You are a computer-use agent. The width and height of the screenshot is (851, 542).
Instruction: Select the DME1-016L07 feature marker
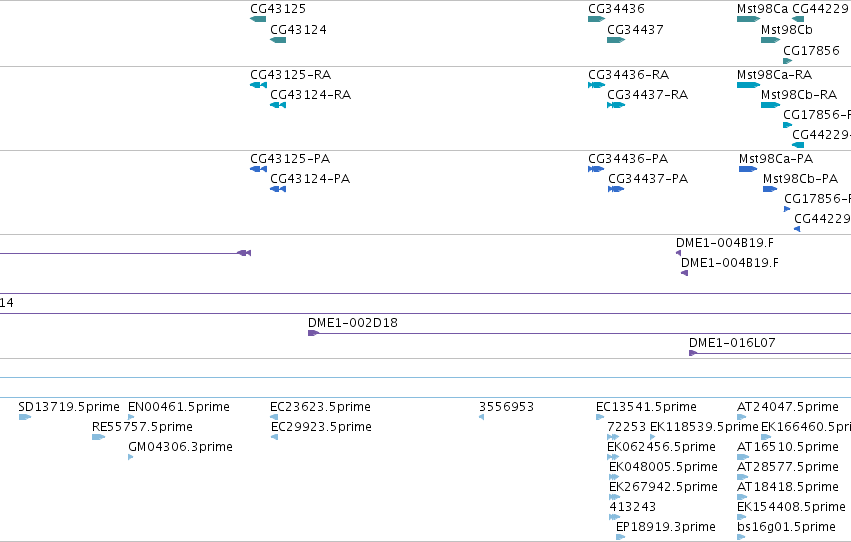[x=693, y=353]
